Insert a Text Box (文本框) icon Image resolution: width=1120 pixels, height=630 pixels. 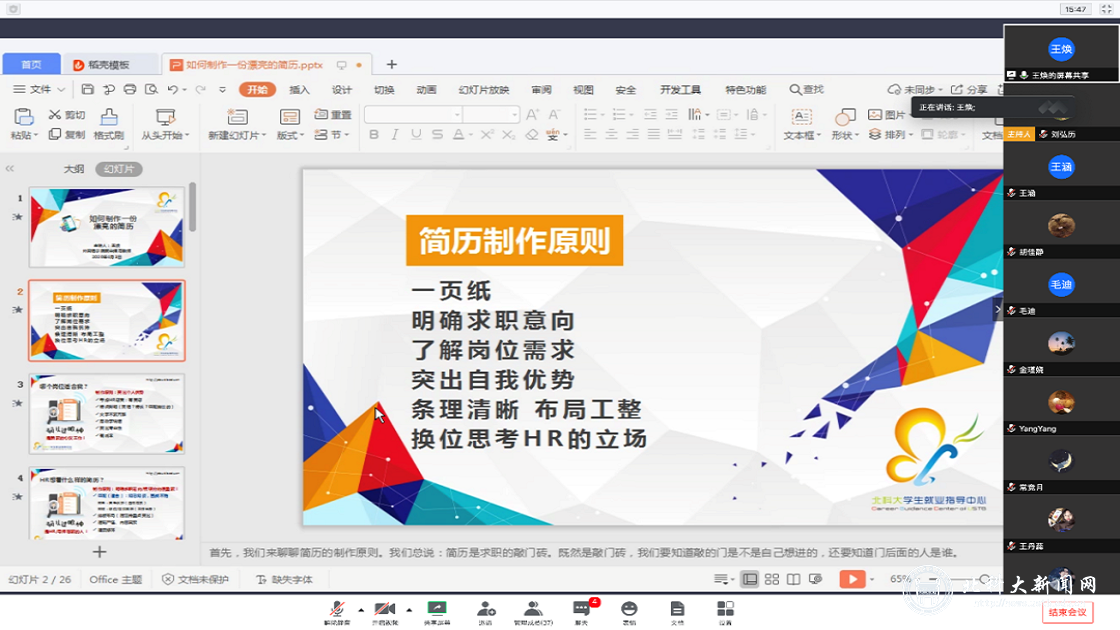pos(801,117)
